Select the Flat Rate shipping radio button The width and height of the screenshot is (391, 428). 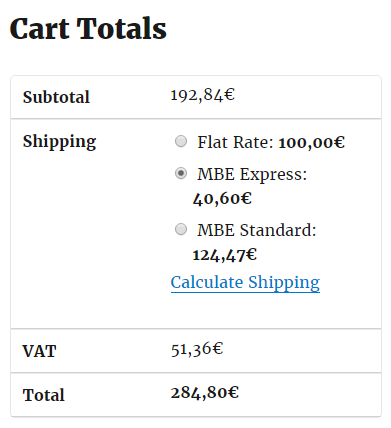point(181,141)
